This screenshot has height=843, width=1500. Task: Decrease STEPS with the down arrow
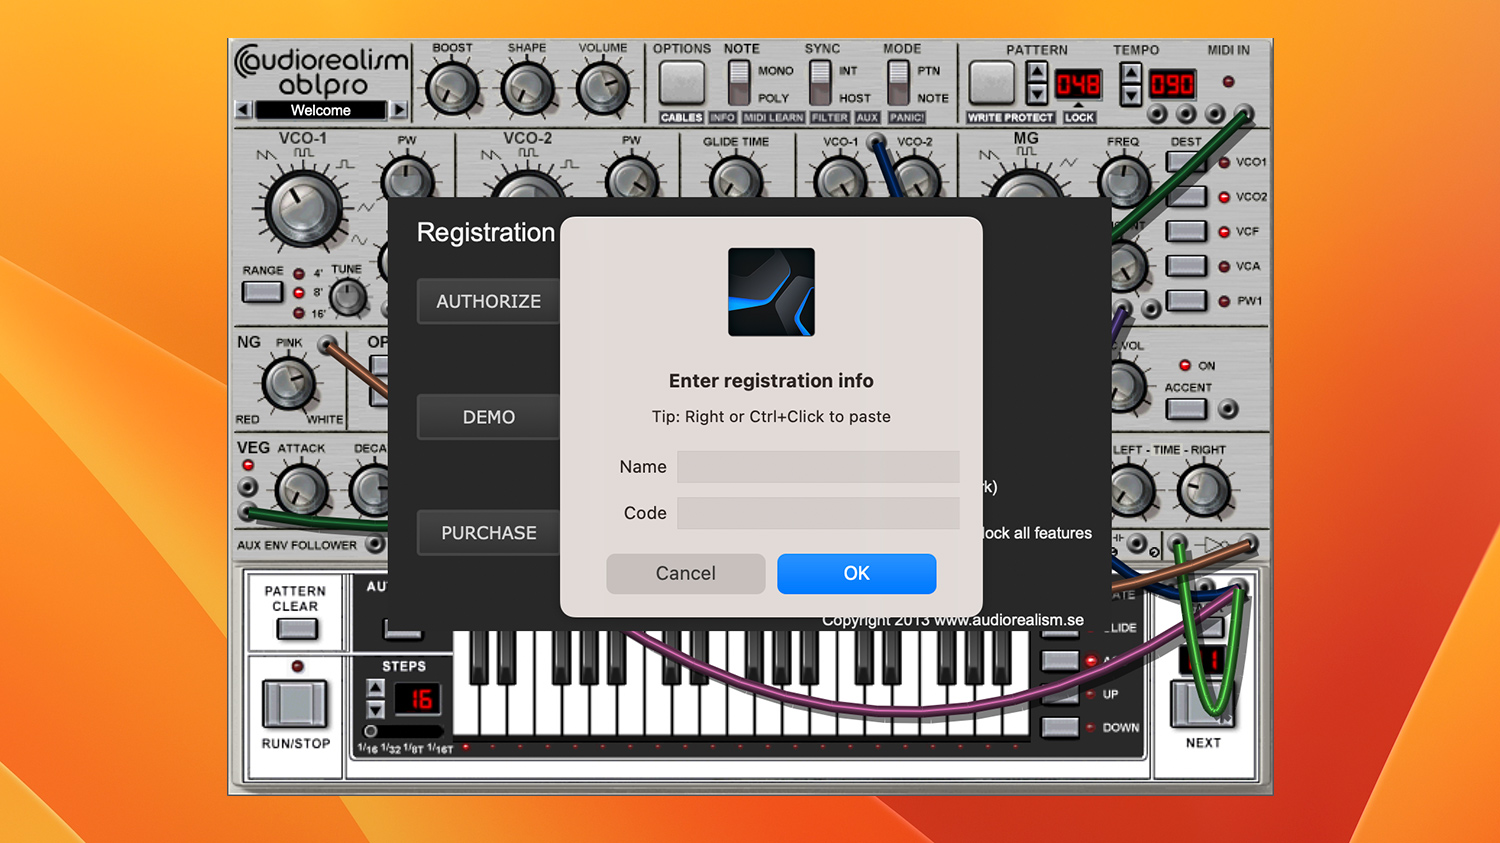375,709
